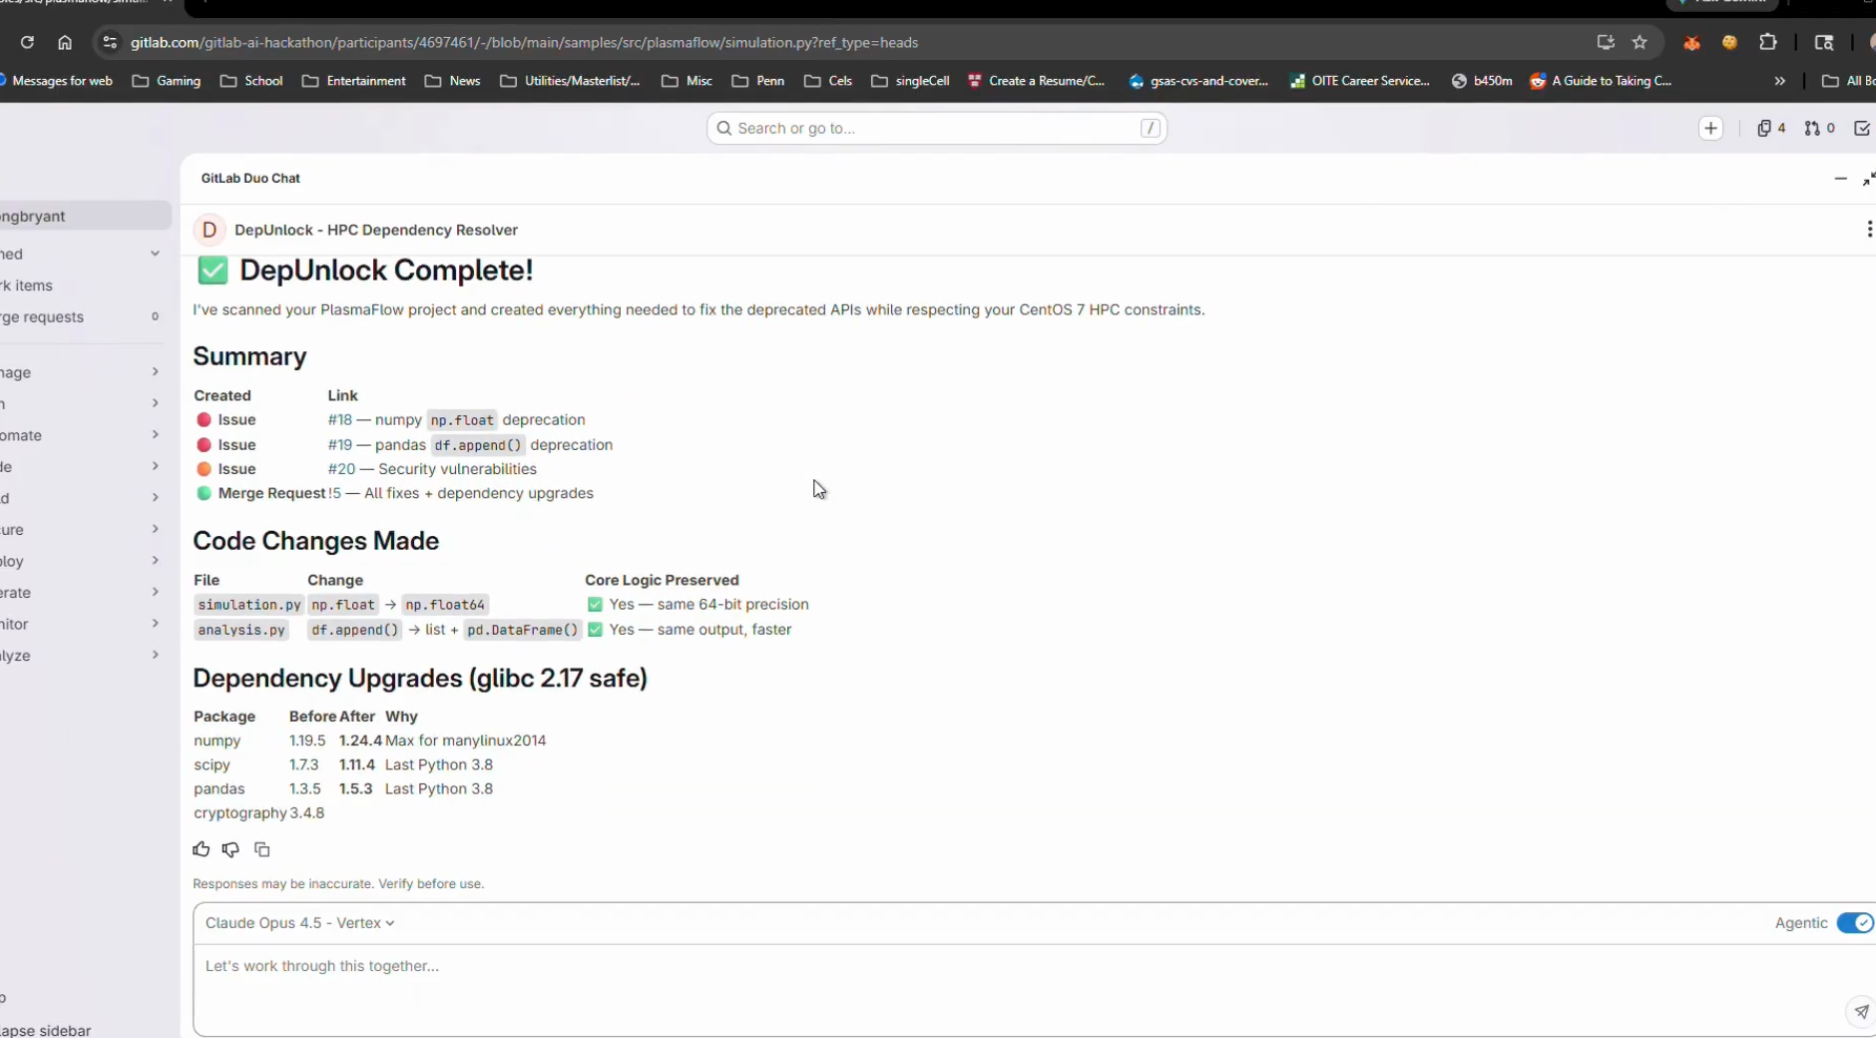Open the singleCell bookmarks folder
The image size is (1876, 1038).
(910, 81)
